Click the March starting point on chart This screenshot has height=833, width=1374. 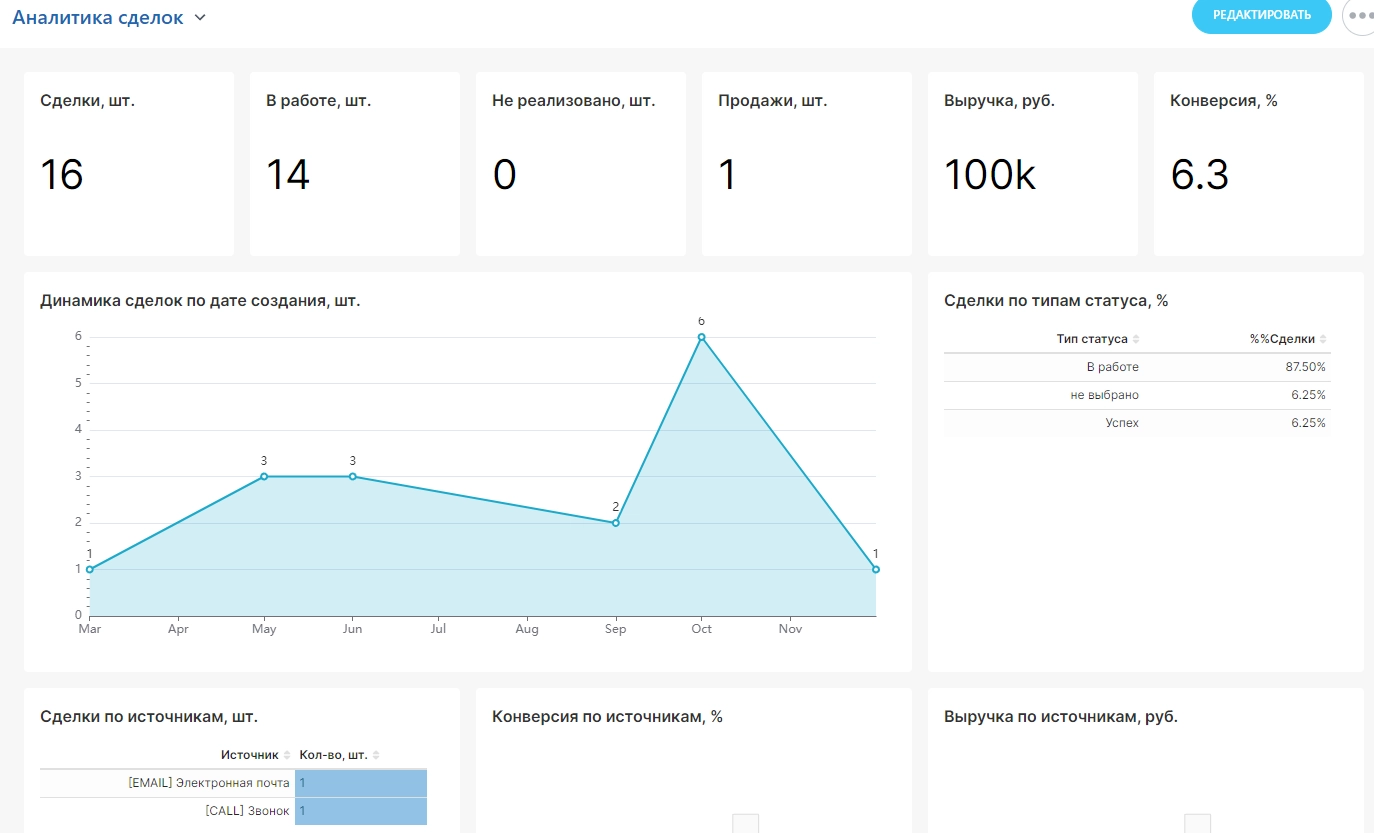(90, 569)
